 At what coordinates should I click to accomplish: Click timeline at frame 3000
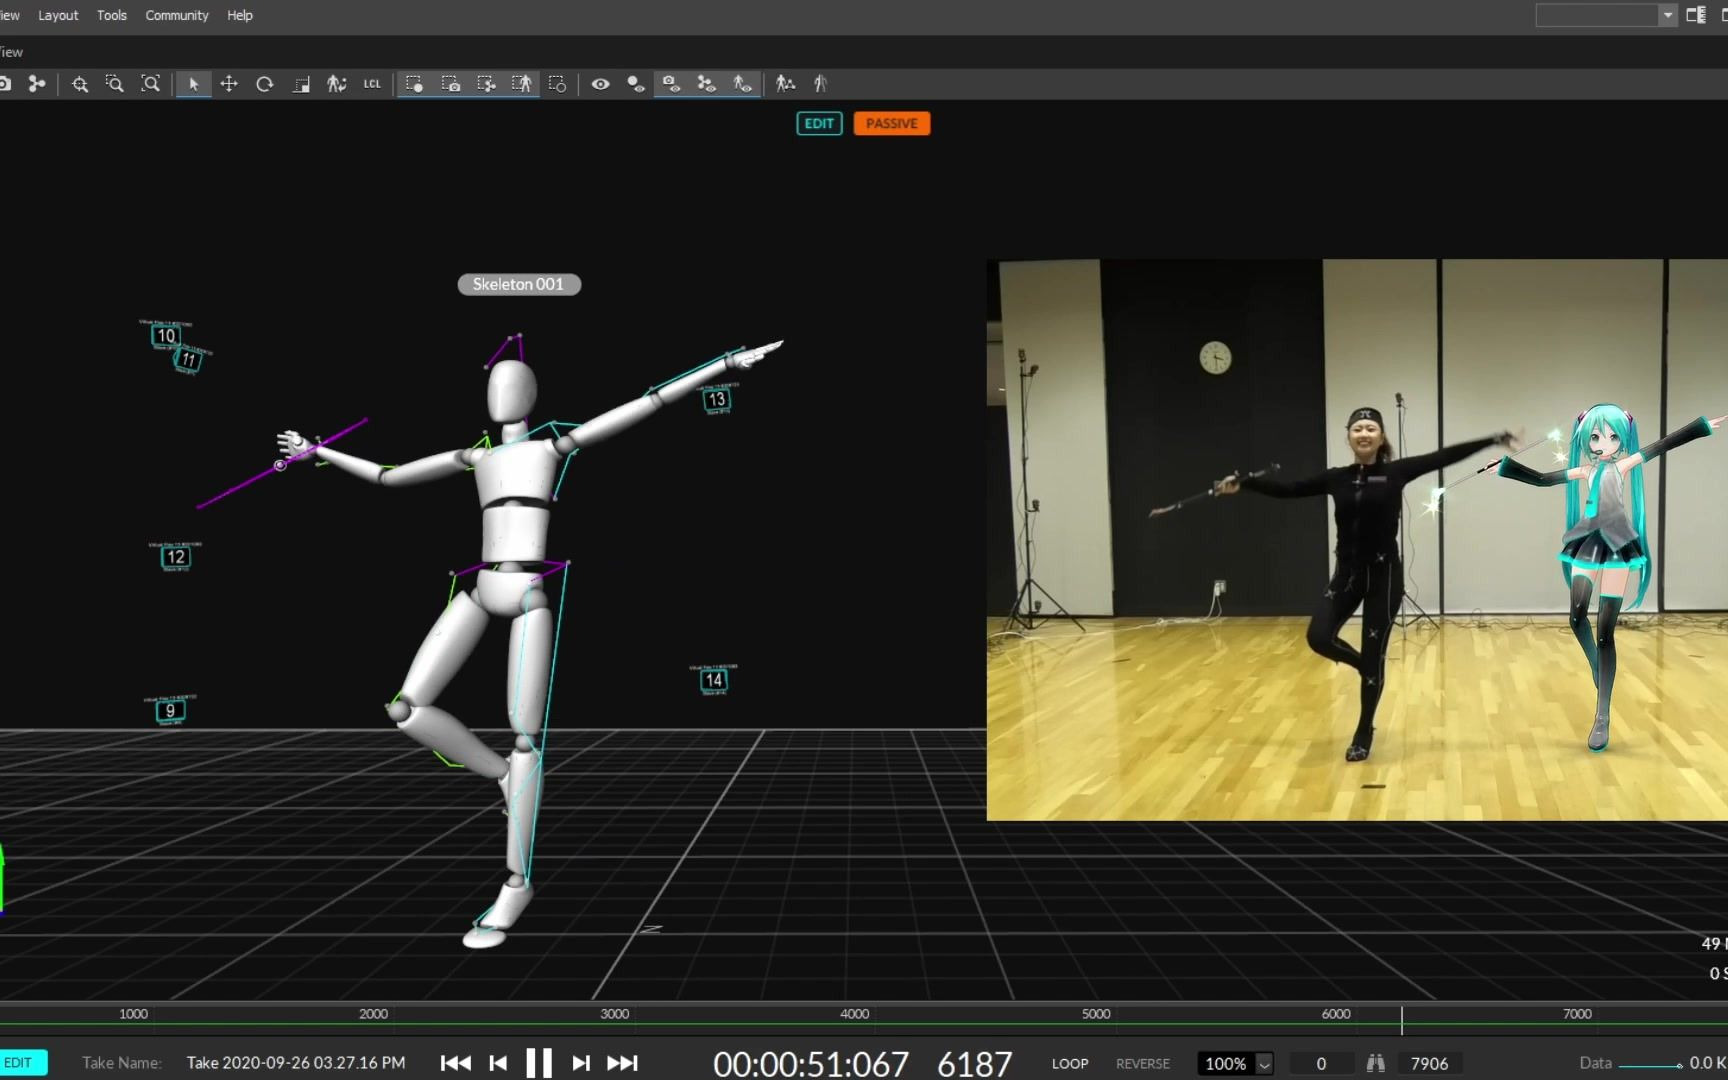coord(615,1014)
